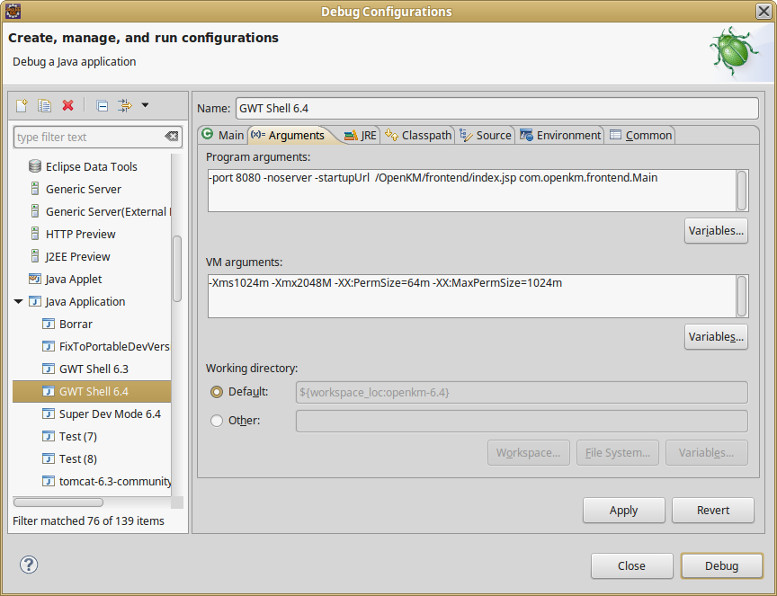
Task: Switch to the Common tab
Action: (x=641, y=135)
